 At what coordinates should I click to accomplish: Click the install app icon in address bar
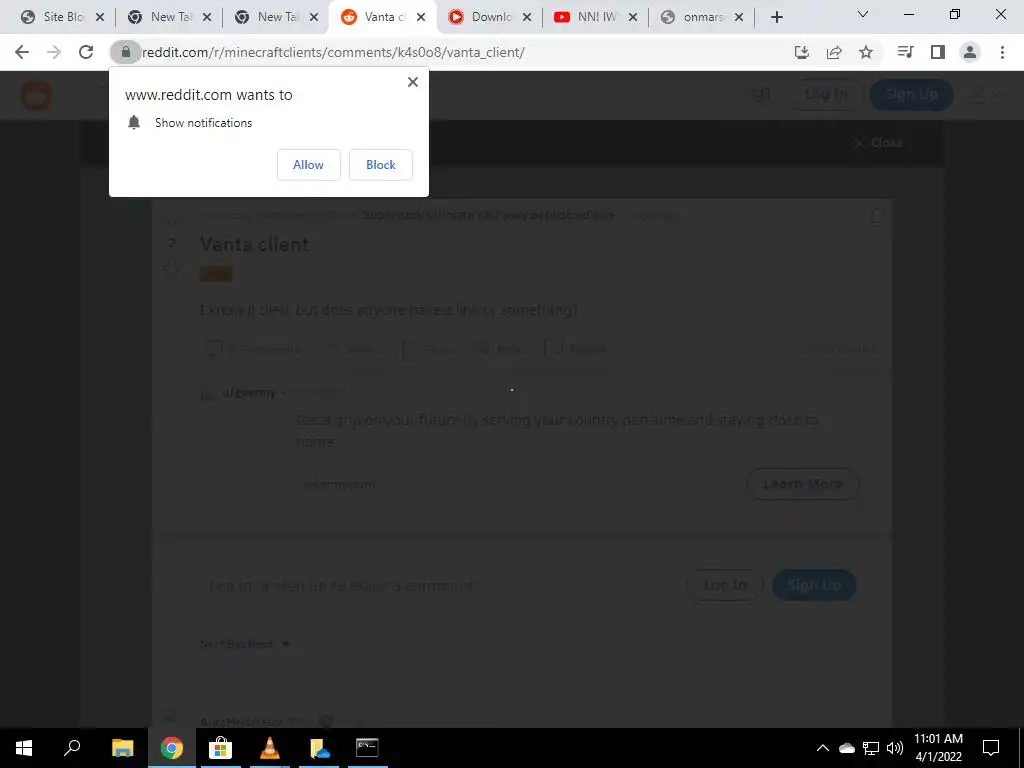coord(802,52)
